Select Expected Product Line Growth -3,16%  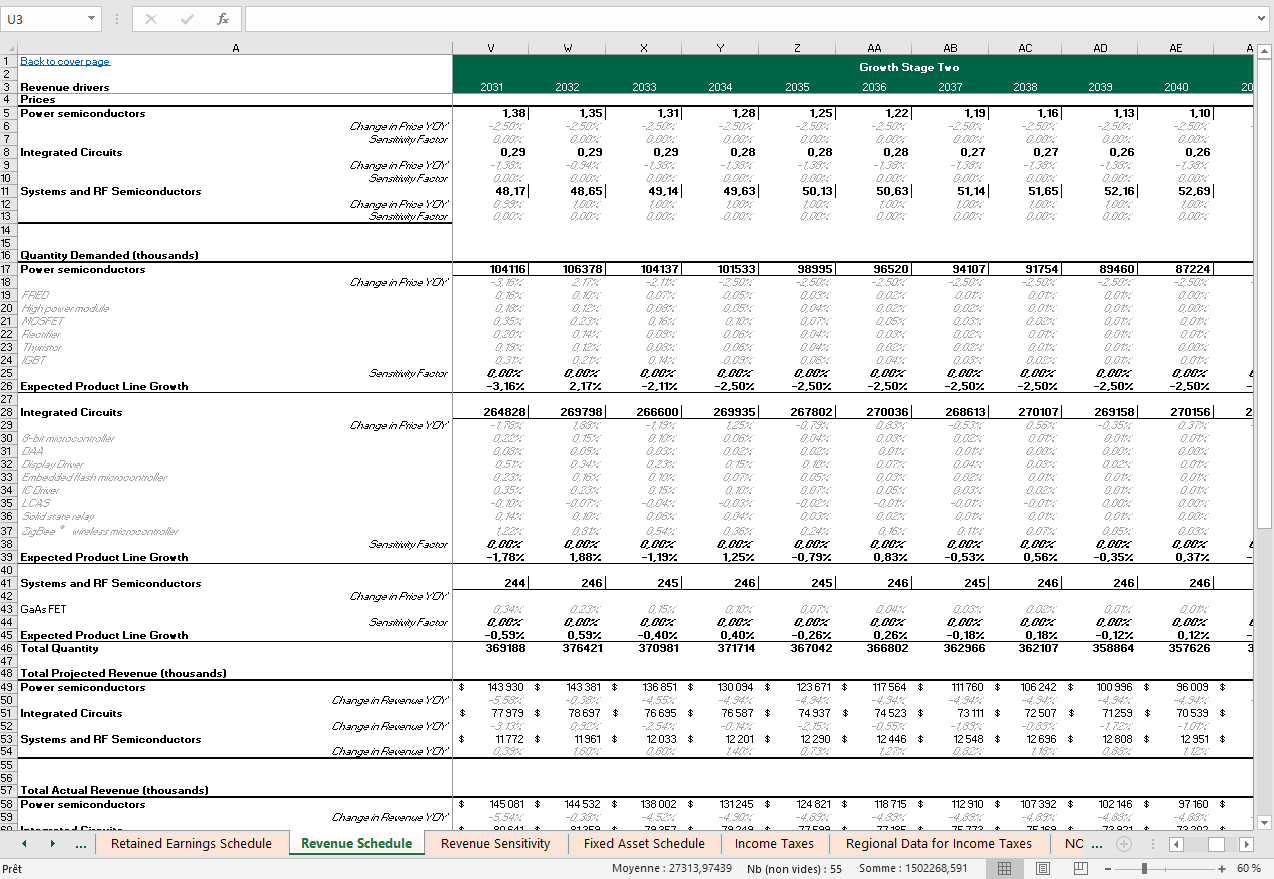coord(491,386)
